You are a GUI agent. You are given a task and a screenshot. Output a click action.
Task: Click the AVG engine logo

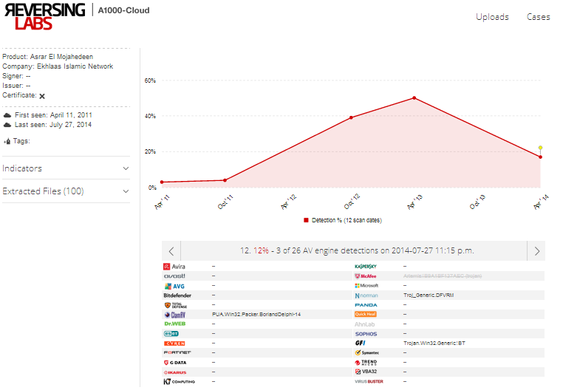click(175, 286)
